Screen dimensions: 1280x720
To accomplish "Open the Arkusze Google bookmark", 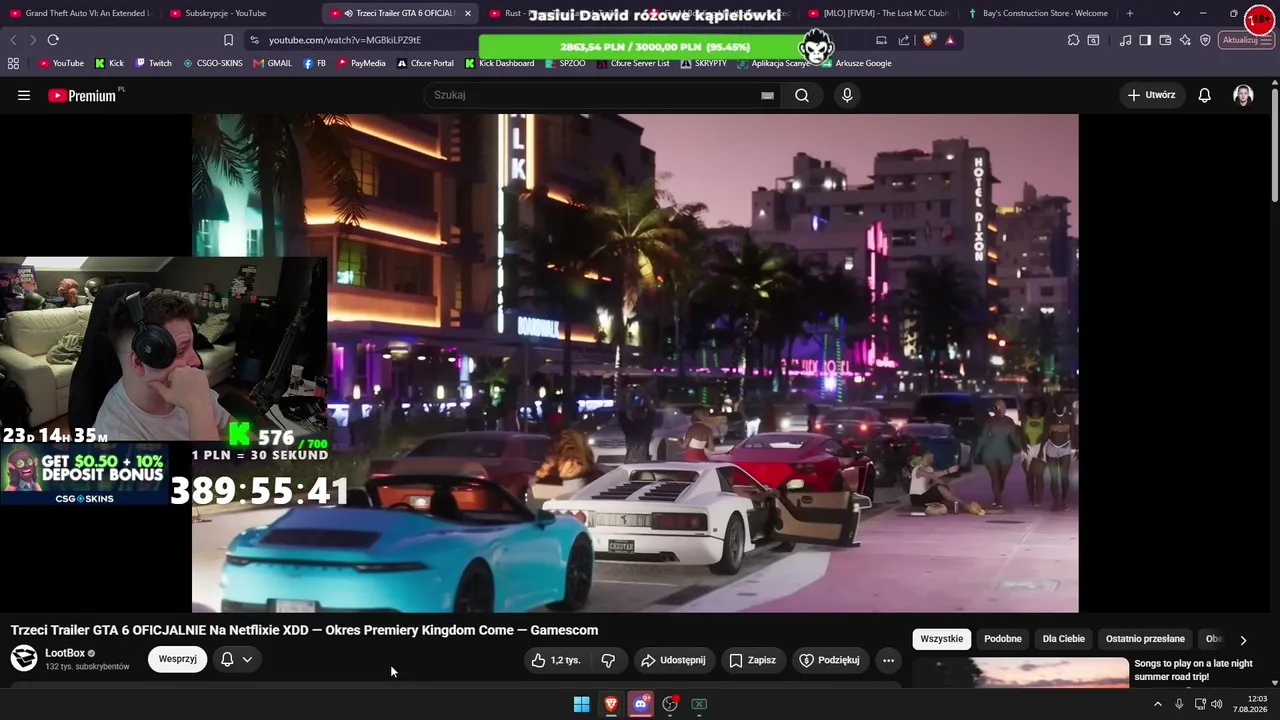I will tap(856, 63).
